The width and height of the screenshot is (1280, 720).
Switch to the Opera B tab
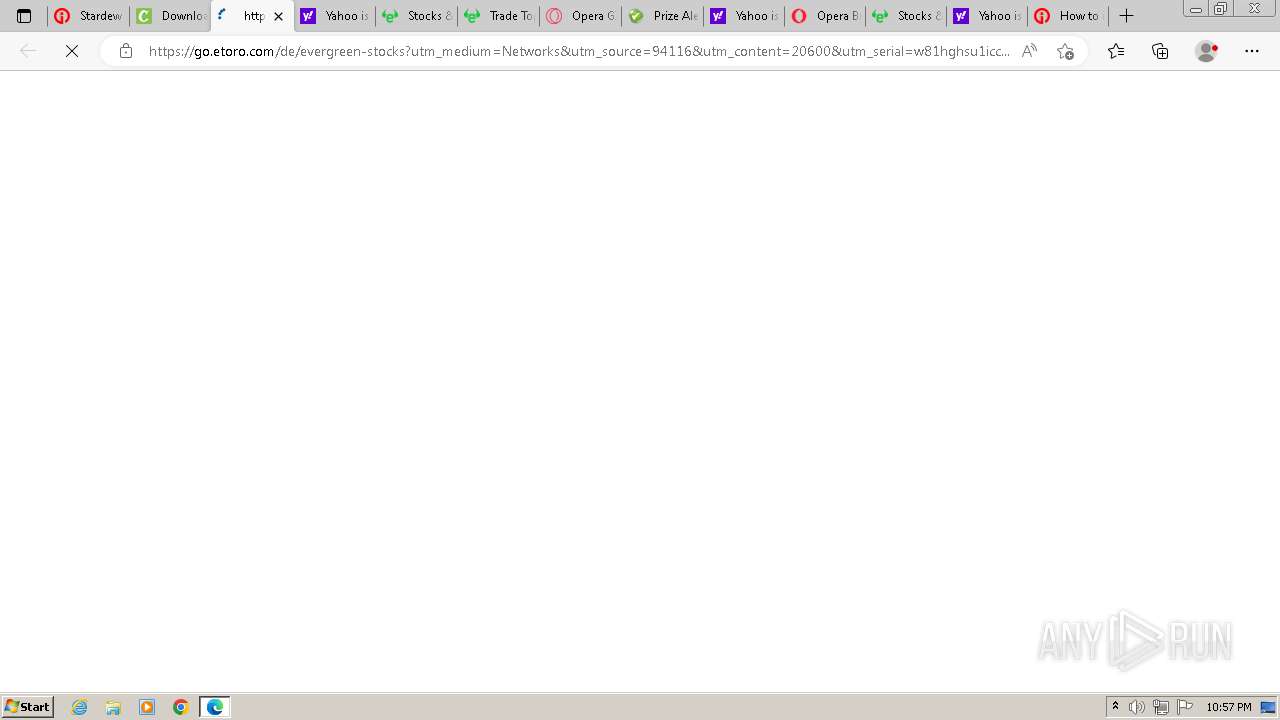pyautogui.click(x=826, y=16)
